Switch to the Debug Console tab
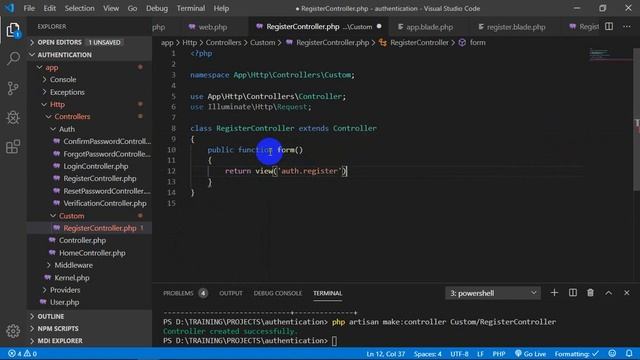Viewport: 640px width, 360px height. [278, 293]
